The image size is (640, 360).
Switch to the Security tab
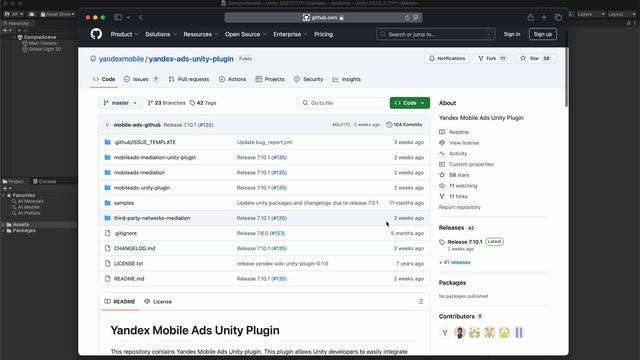tap(309, 79)
